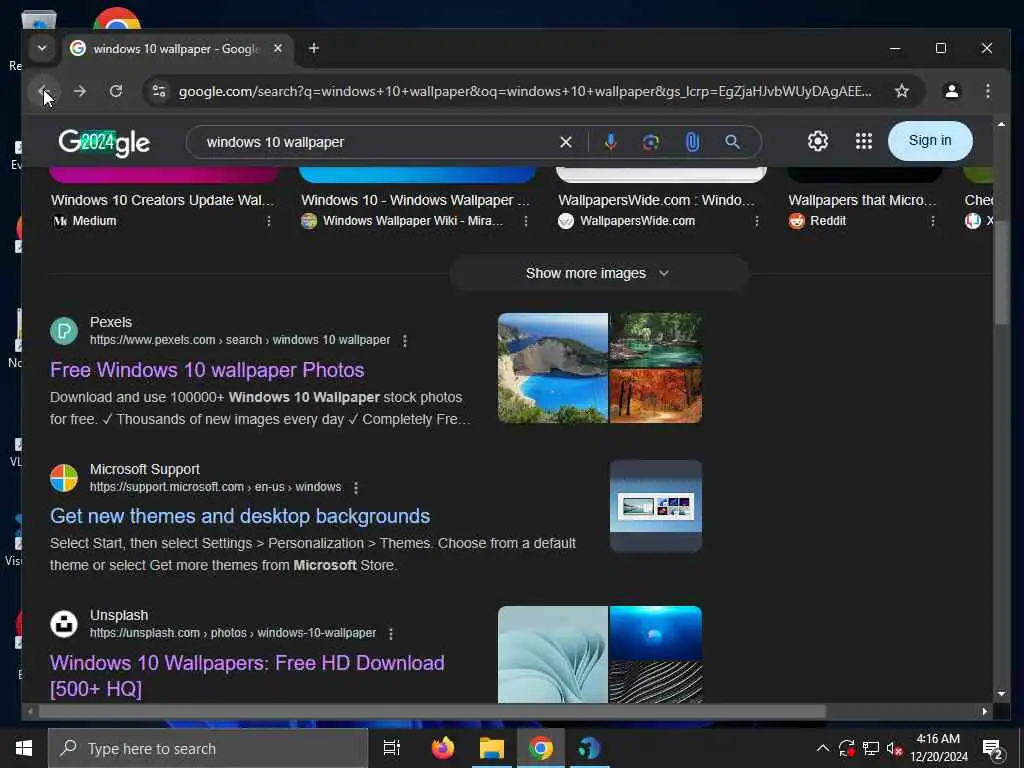Open the notification center icon

point(992,749)
